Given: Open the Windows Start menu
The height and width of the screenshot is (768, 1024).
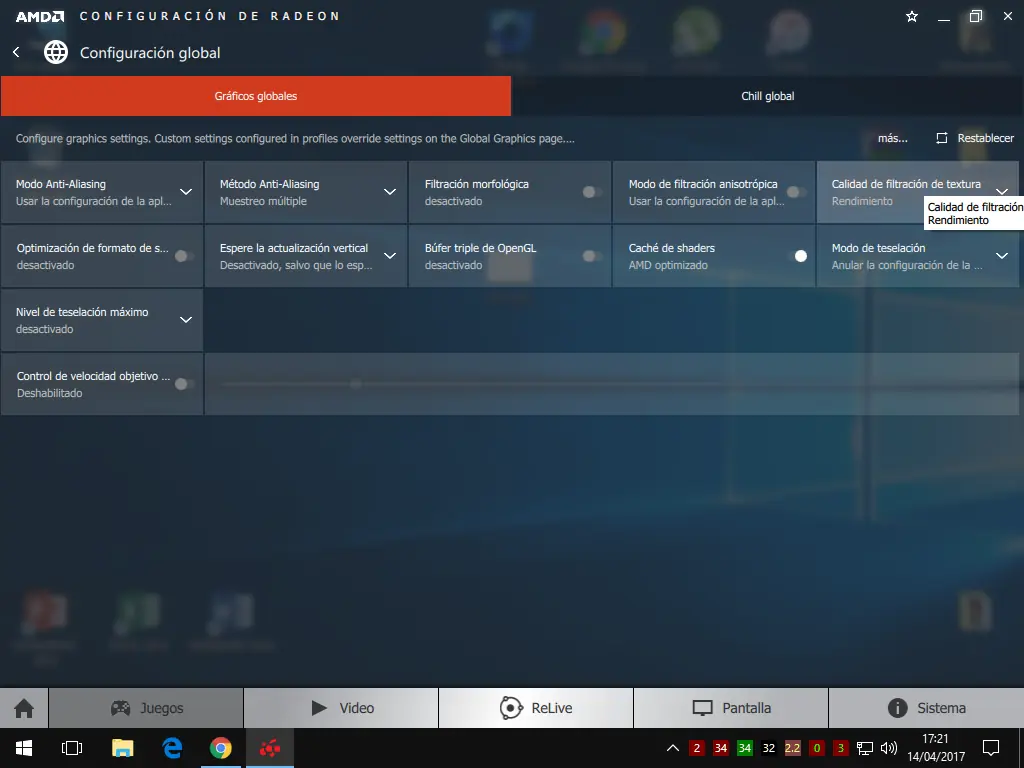Looking at the screenshot, I should [24, 748].
